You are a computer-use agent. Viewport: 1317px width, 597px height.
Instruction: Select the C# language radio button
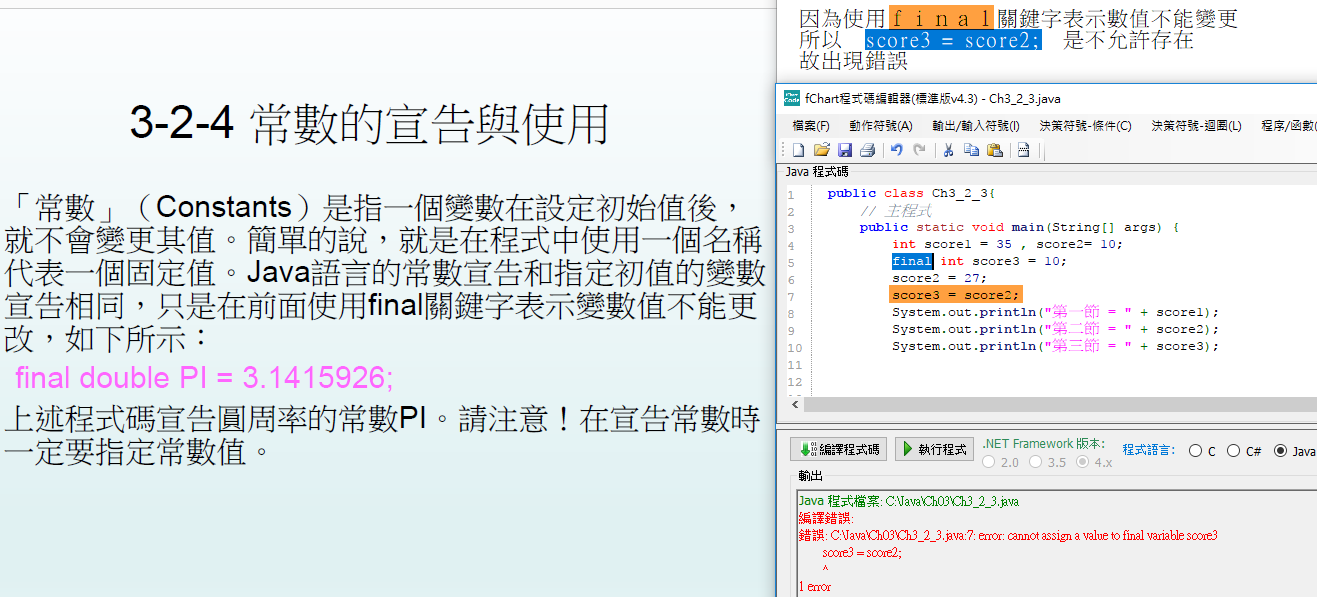1233,451
